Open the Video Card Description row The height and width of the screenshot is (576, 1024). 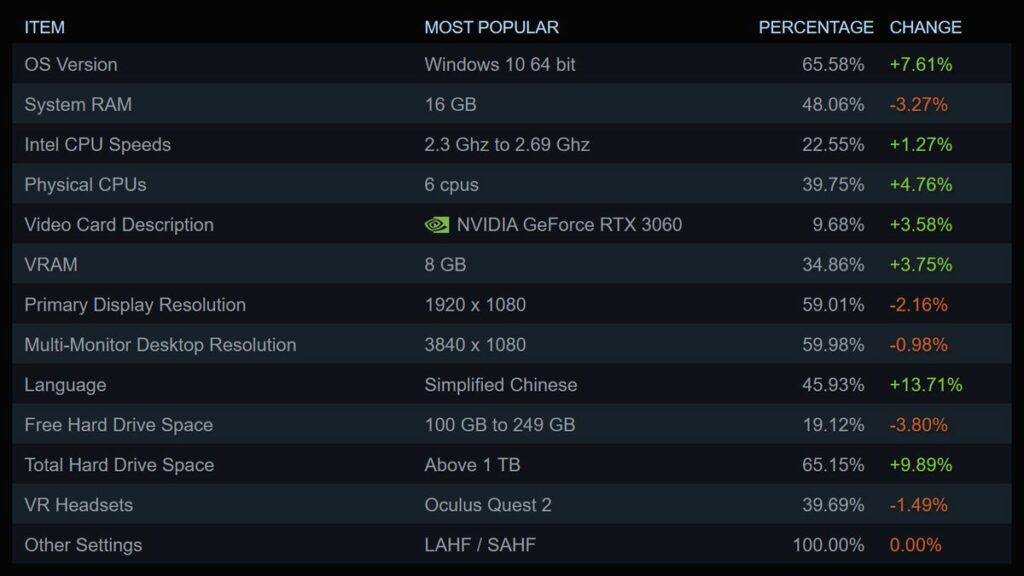click(x=119, y=225)
